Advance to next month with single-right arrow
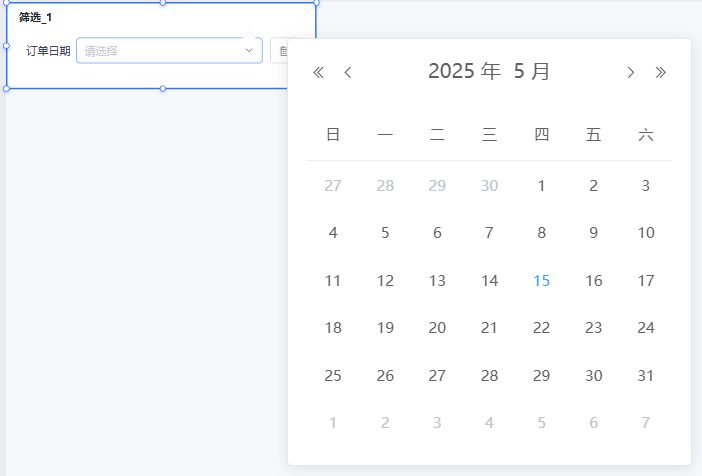The height and width of the screenshot is (476, 702). click(631, 72)
